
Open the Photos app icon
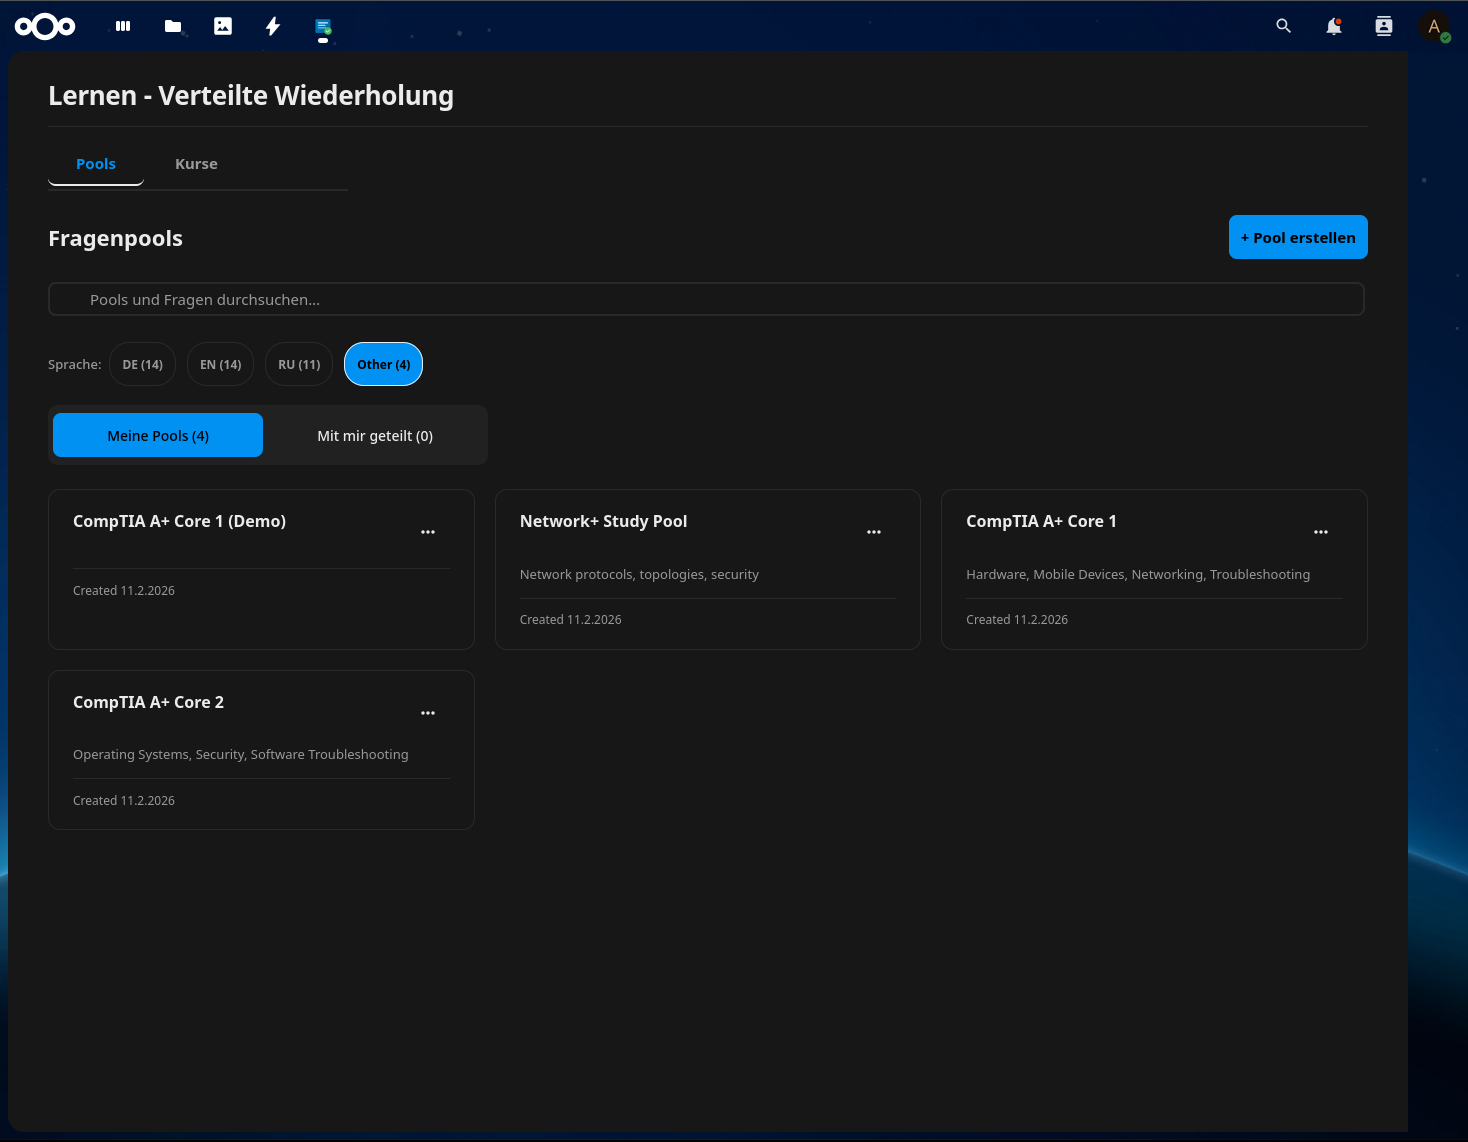[222, 26]
